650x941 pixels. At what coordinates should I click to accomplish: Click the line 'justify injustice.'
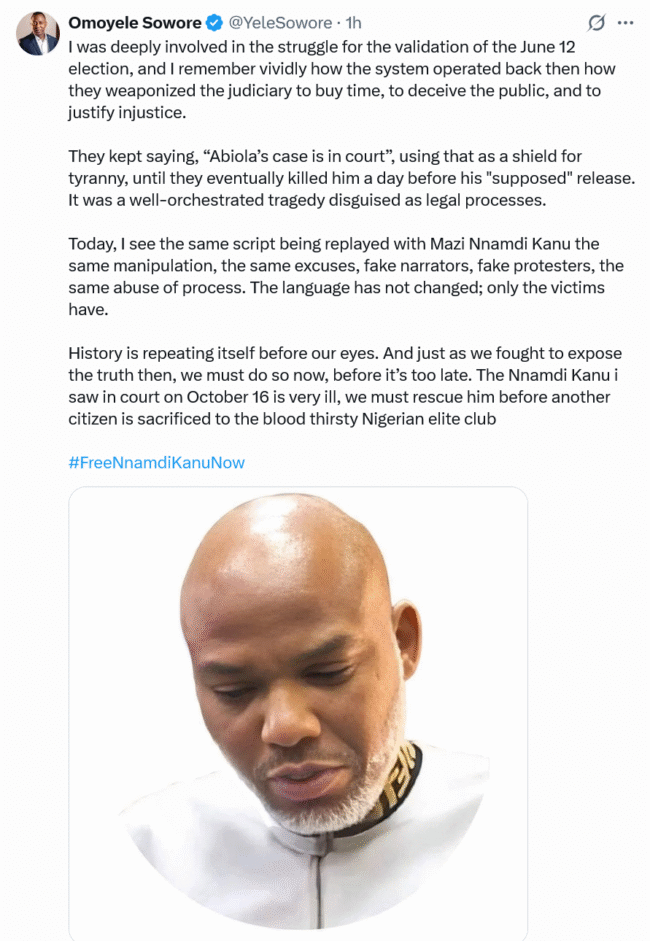coord(127,113)
